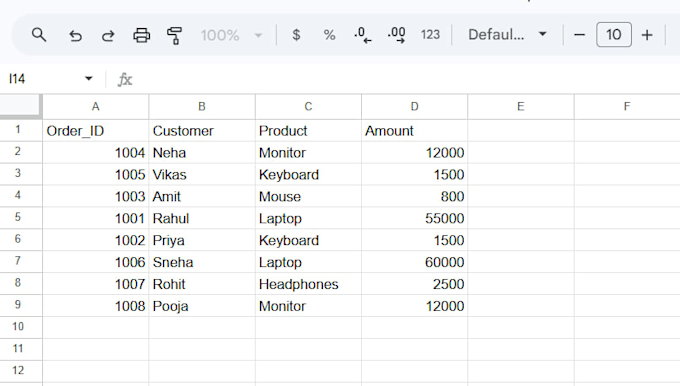This screenshot has width=680, height=386.
Task: Click the cell containing 1004
Action: point(95,153)
